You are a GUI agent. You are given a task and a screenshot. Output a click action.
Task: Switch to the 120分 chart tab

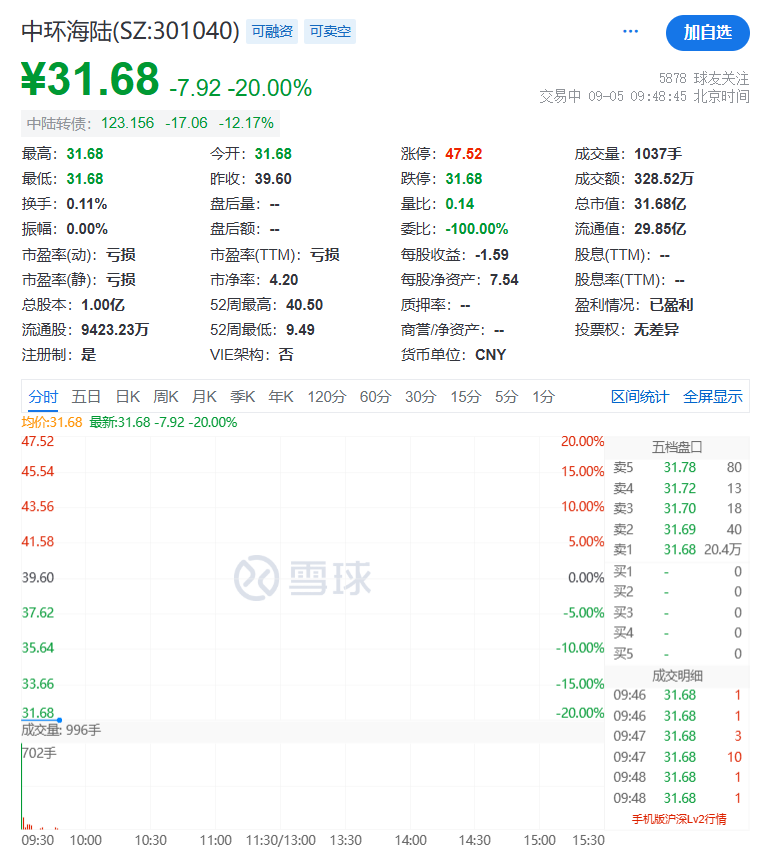(326, 397)
